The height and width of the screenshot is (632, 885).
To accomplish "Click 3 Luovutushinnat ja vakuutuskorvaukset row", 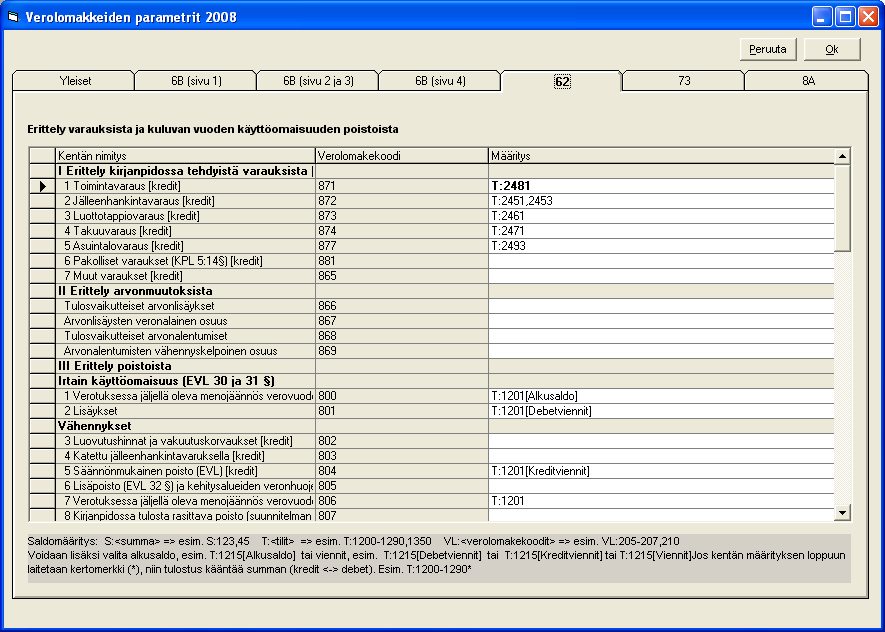I will [x=186, y=441].
